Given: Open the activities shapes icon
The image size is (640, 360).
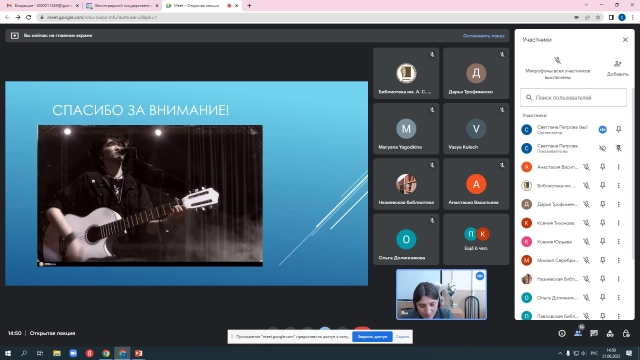Looking at the screenshot, I should click(x=610, y=333).
